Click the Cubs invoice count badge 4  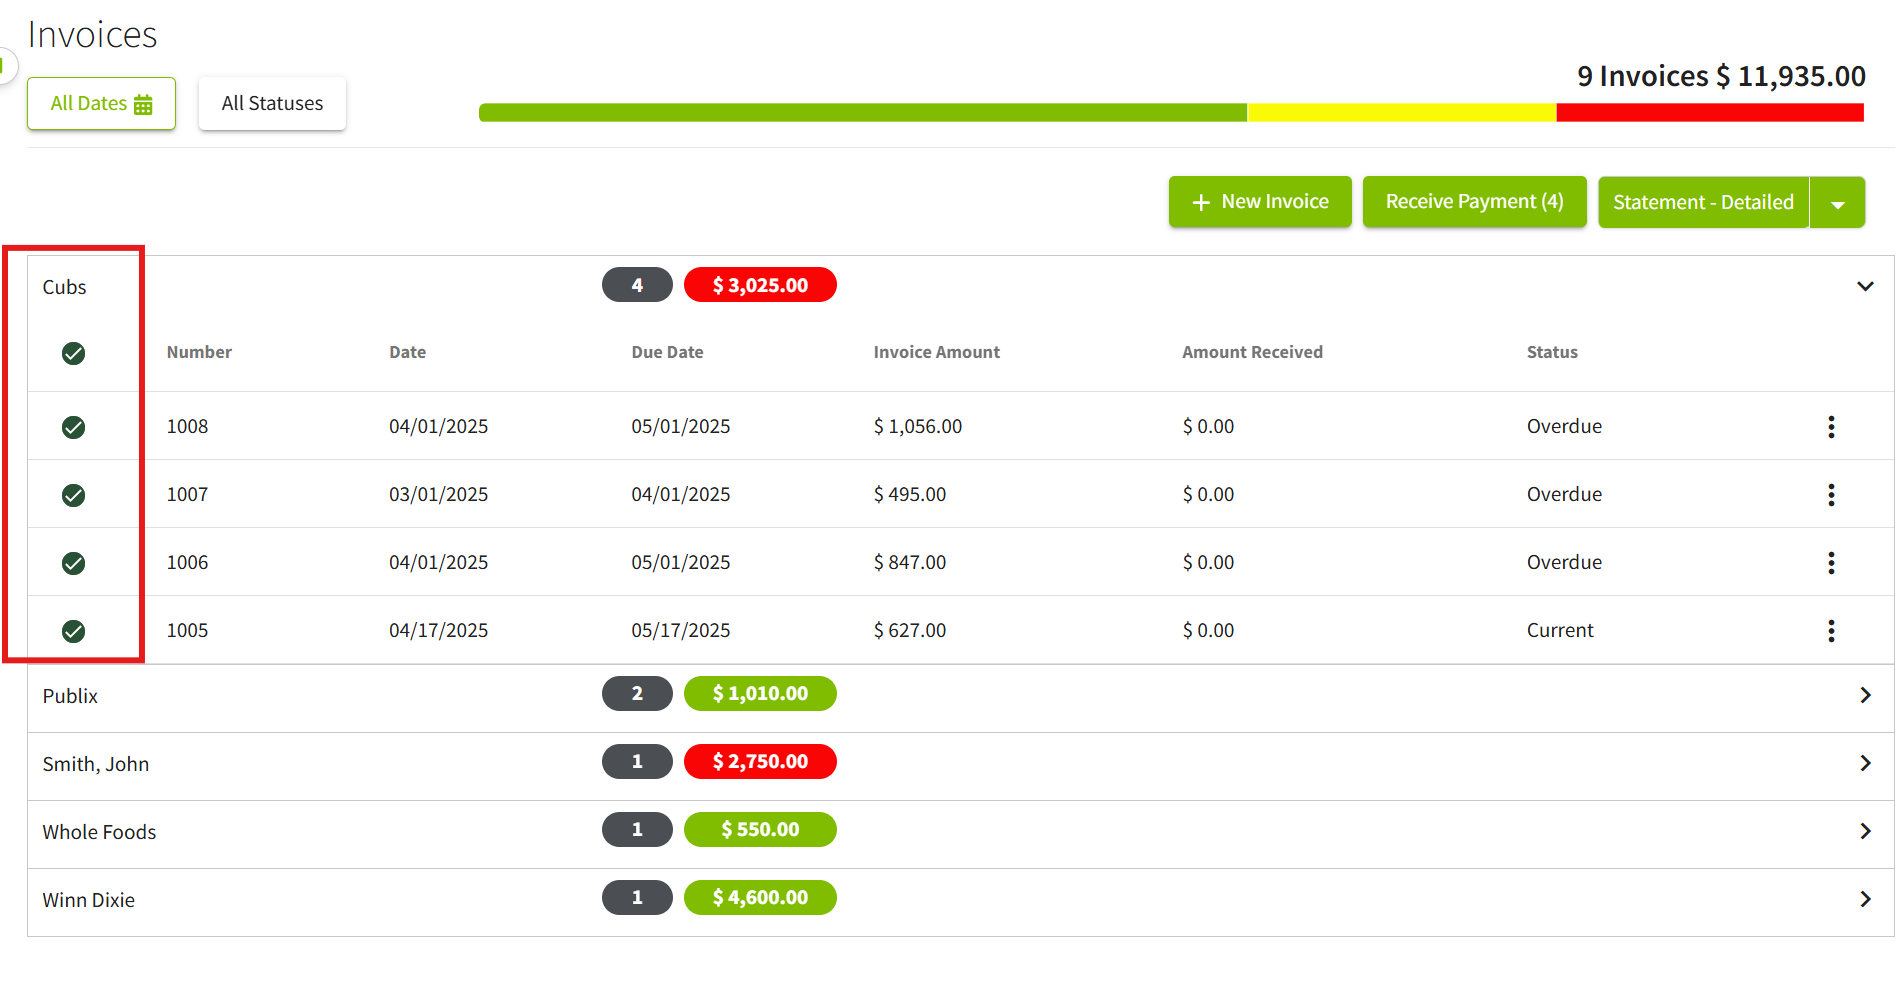click(x=637, y=285)
